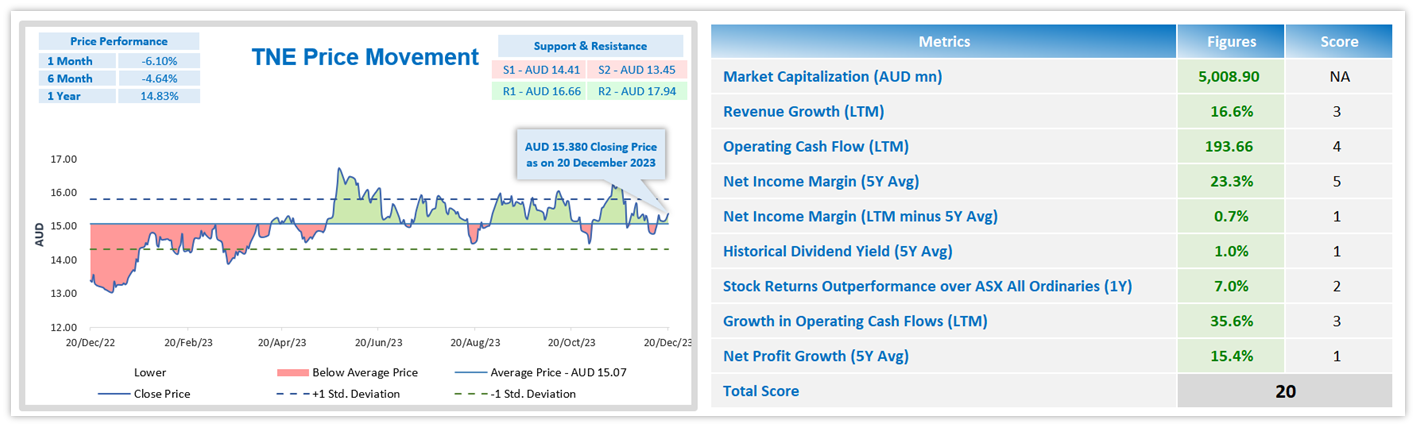Click the 20/Oct/23 x-axis date
Viewport: 1416px width, 427px height.
(x=571, y=342)
